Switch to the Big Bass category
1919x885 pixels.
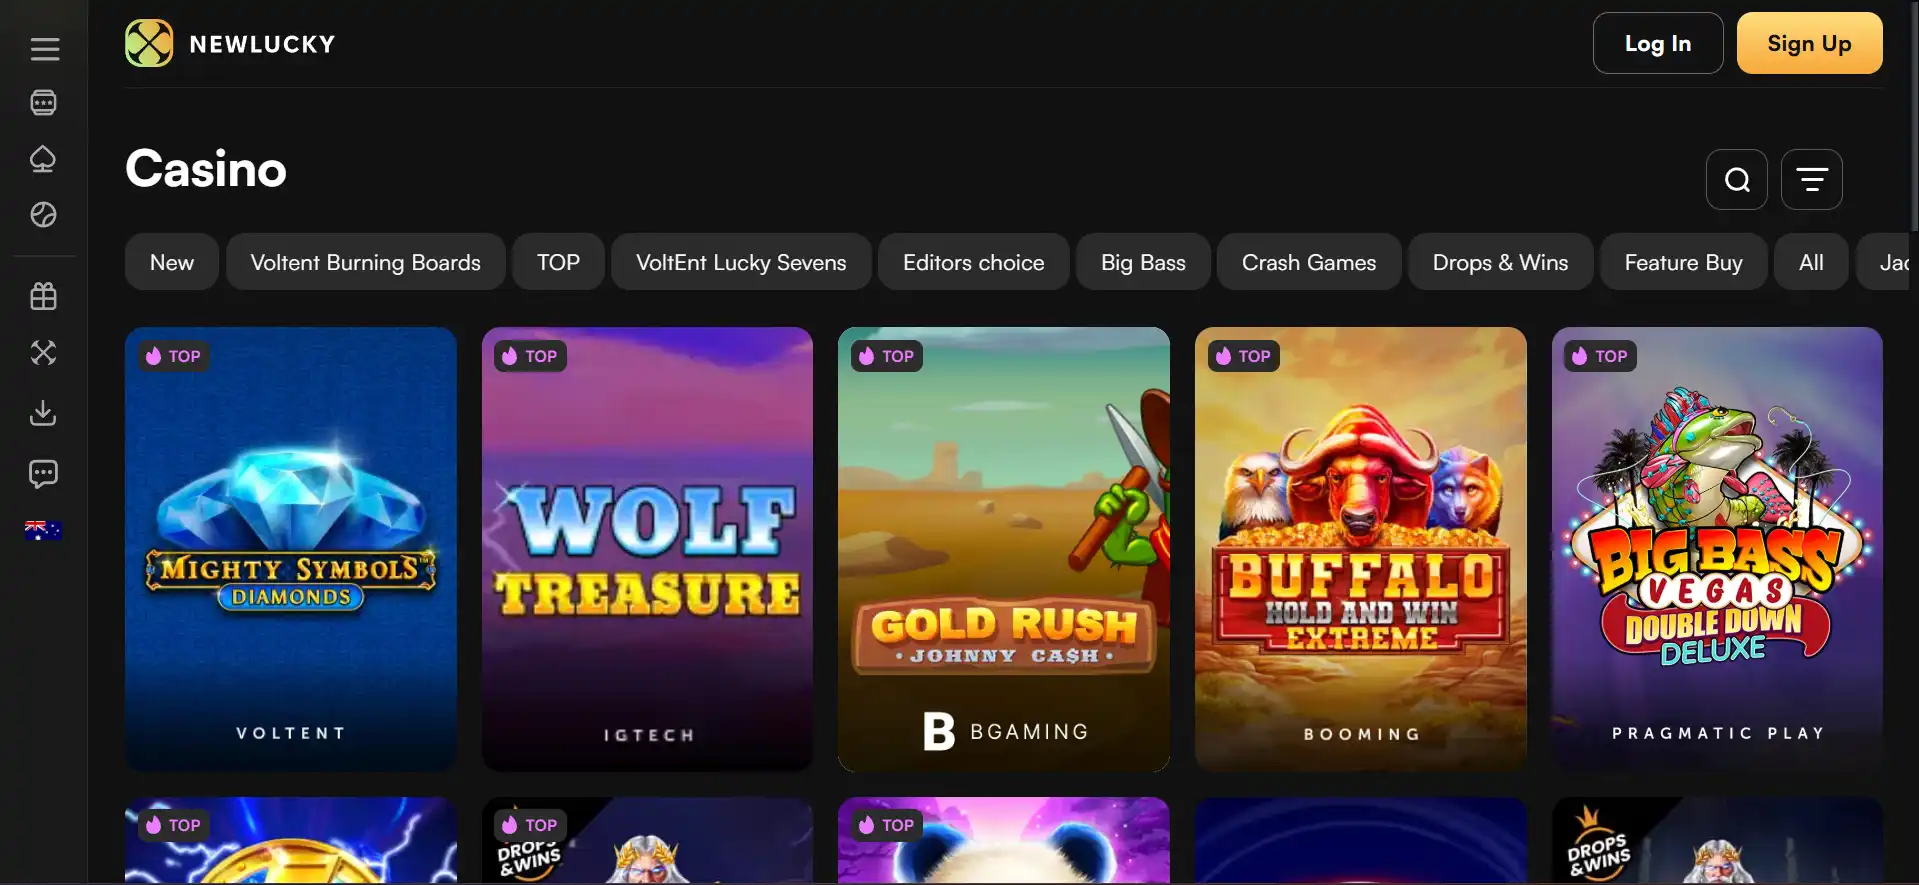click(1143, 262)
